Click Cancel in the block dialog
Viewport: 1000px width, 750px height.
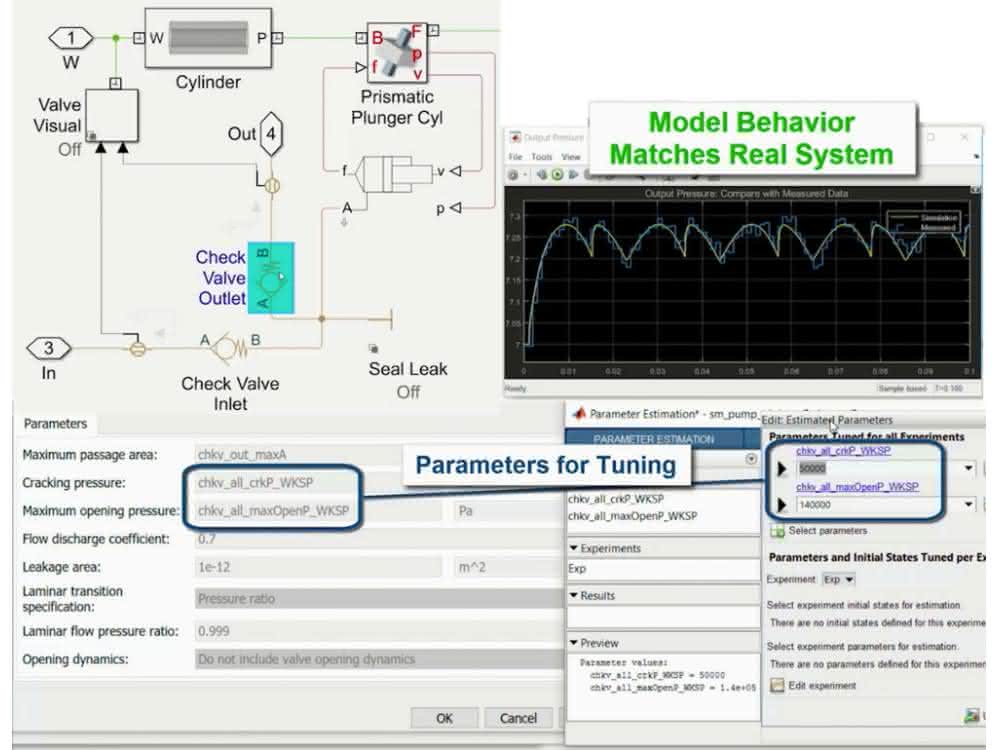point(518,718)
